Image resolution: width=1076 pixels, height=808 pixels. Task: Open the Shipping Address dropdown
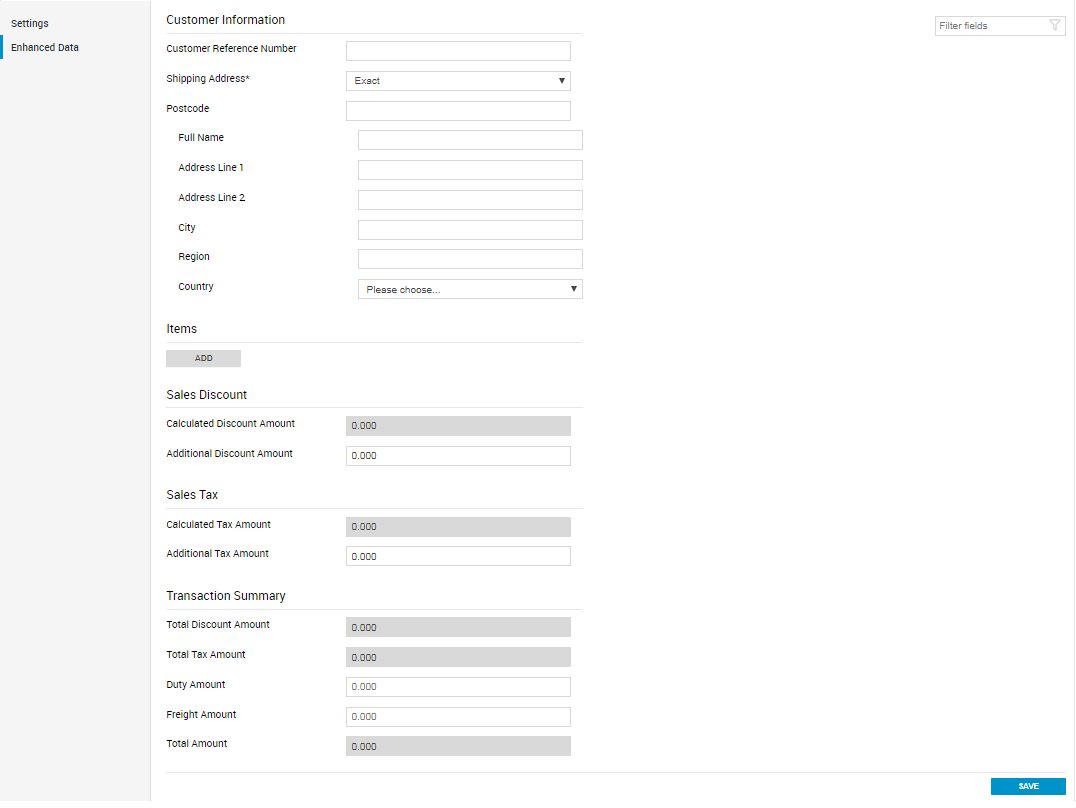pos(458,81)
